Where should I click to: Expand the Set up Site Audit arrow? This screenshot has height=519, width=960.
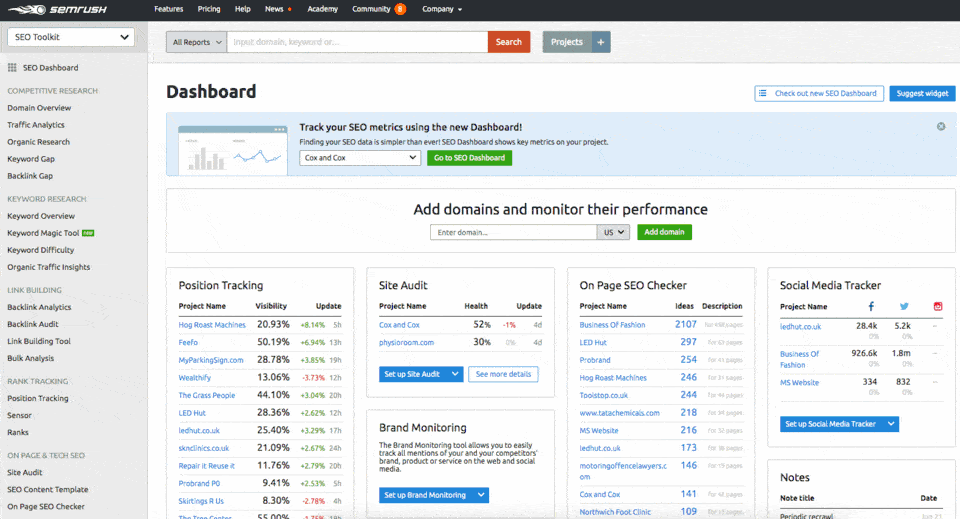click(455, 374)
